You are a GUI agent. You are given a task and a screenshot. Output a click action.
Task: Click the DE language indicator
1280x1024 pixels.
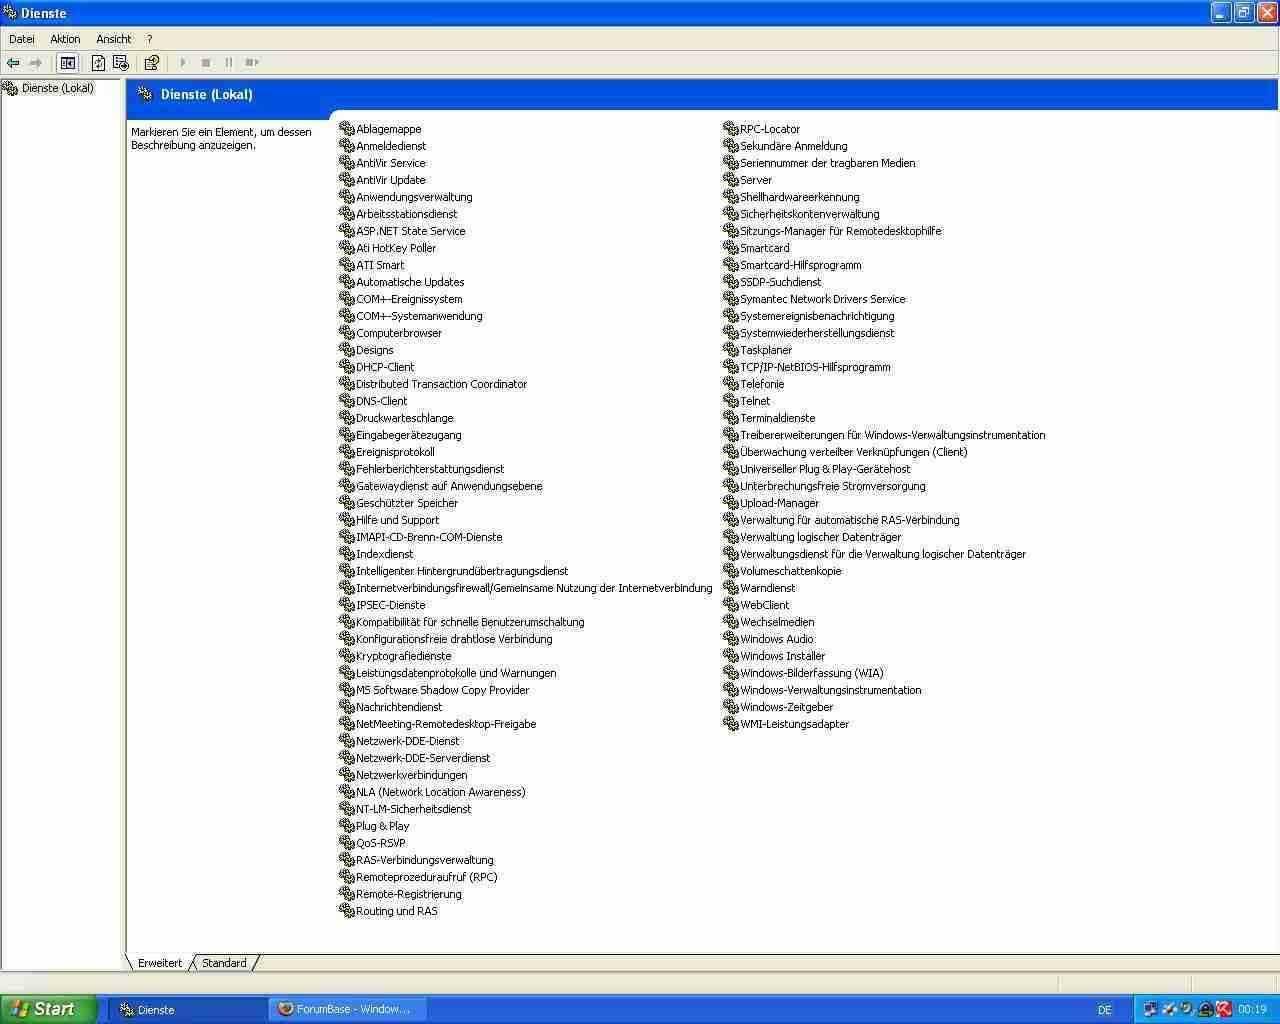[x=1105, y=1010]
